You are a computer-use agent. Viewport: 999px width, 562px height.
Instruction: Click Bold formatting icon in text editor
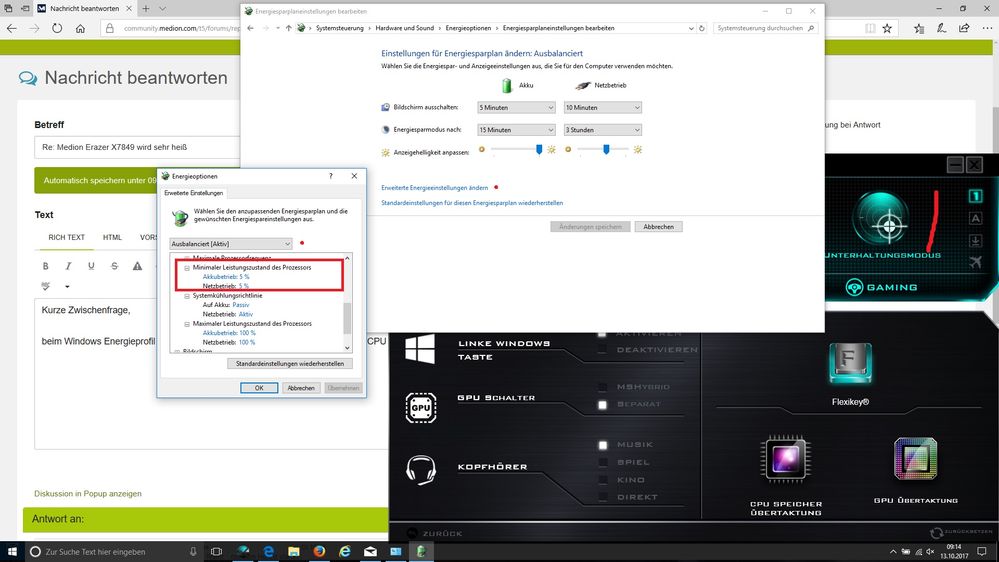45,266
